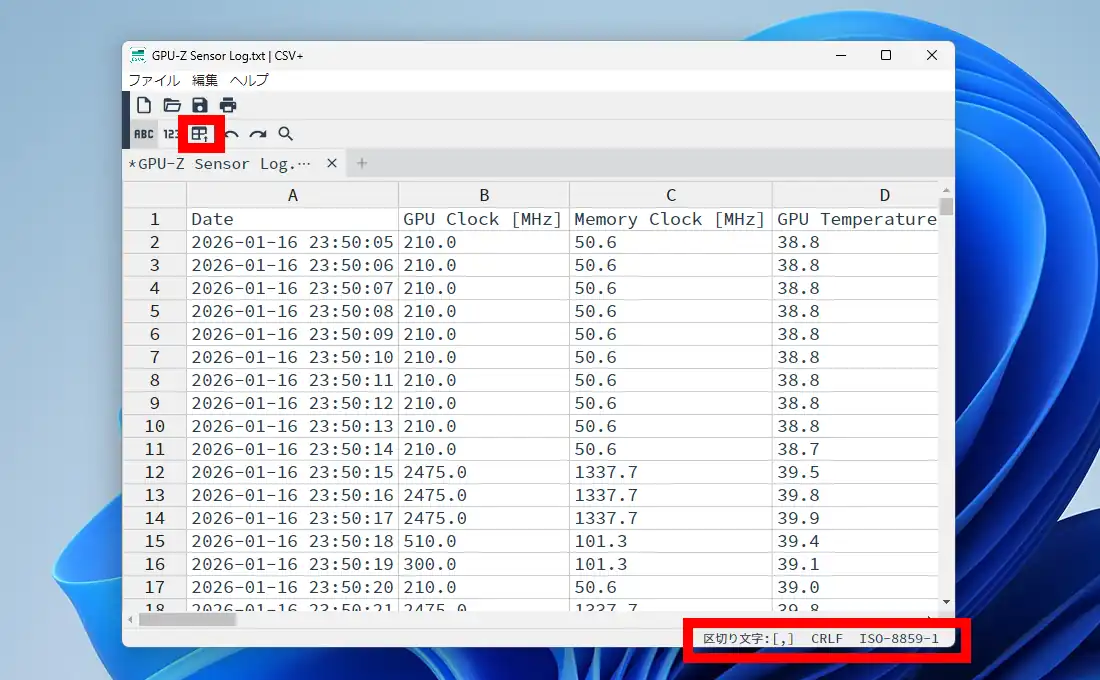Open search with the magnifier icon
Image resolution: width=1100 pixels, height=680 pixels.
point(286,134)
